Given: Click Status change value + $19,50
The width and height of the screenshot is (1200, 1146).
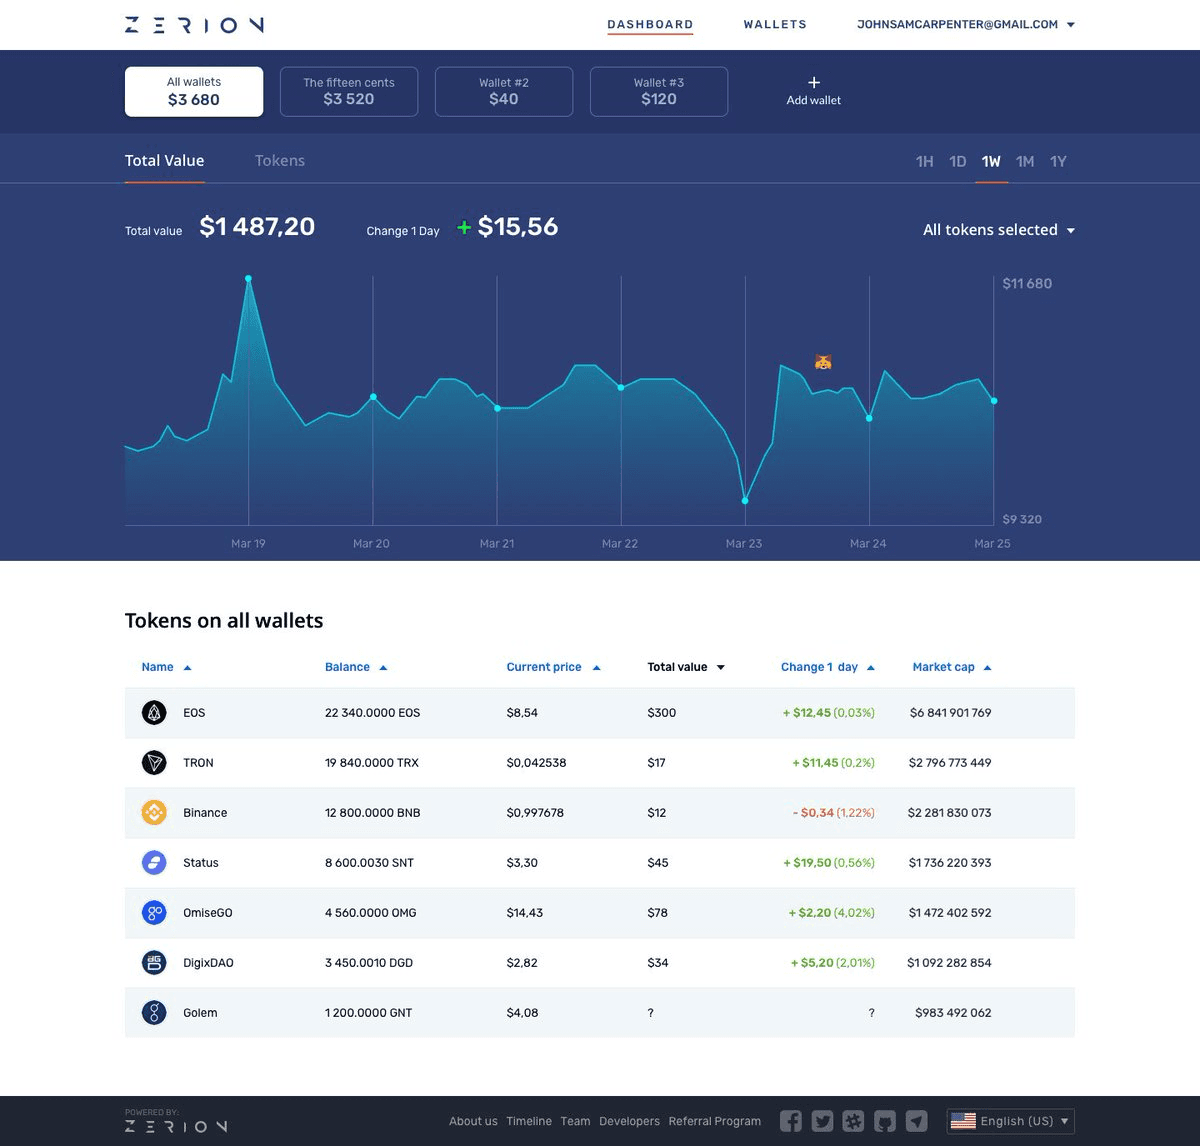Looking at the screenshot, I should (807, 863).
